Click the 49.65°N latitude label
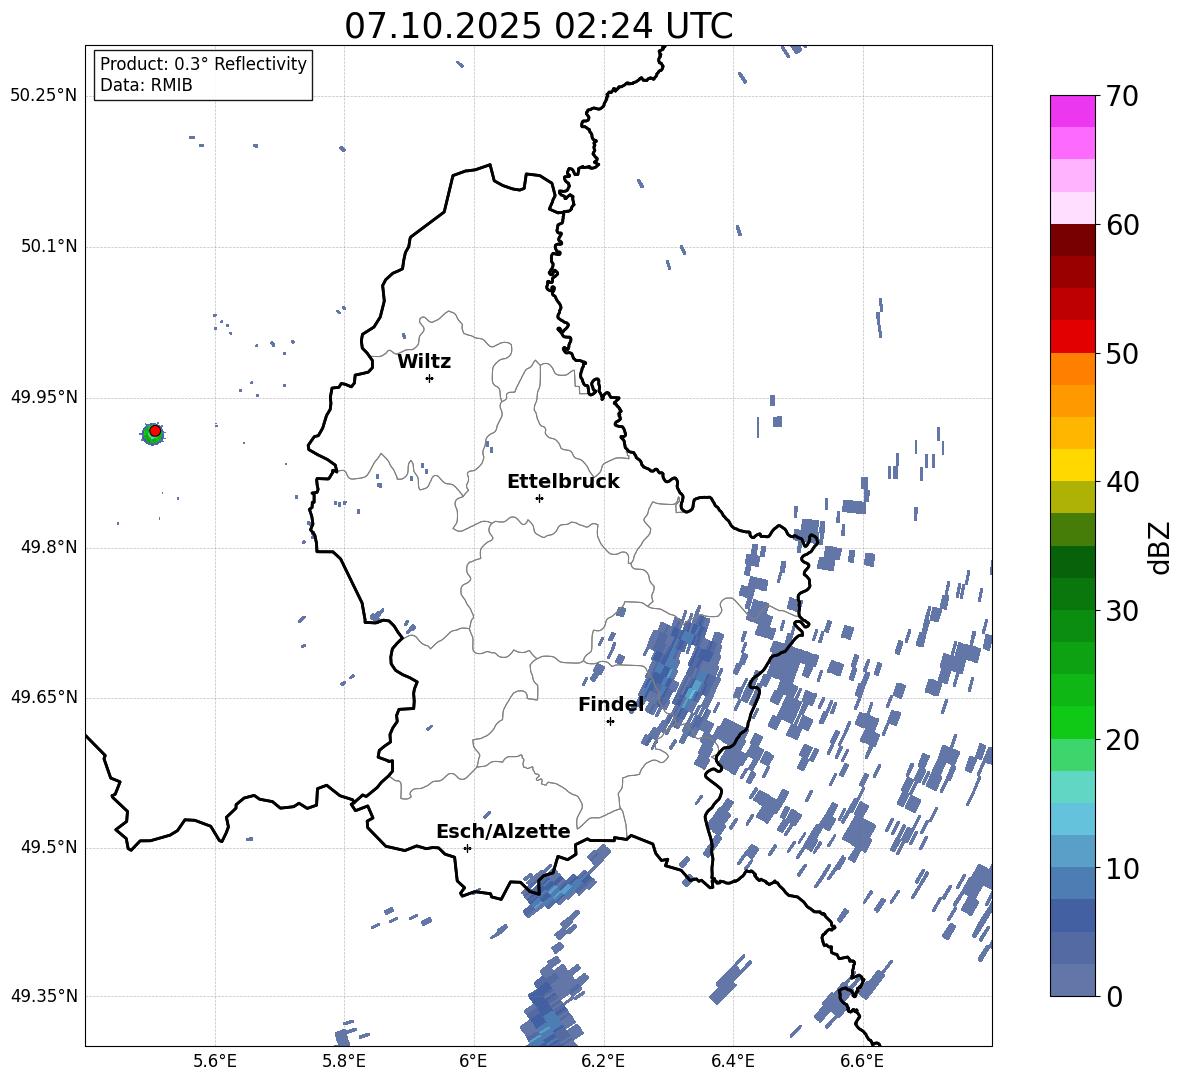 [44, 697]
